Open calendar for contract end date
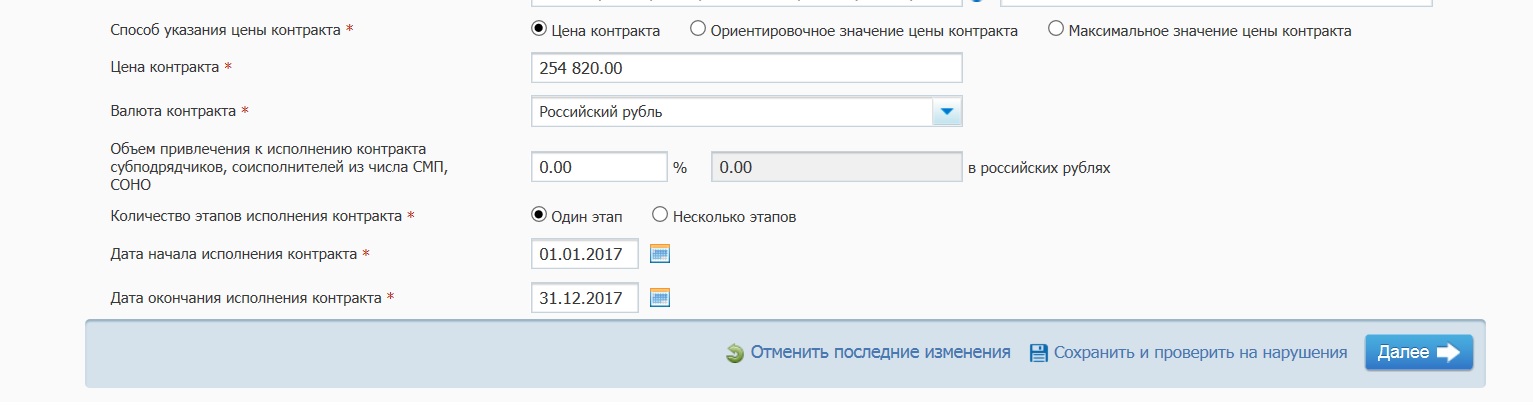The height and width of the screenshot is (420, 1533). (659, 298)
